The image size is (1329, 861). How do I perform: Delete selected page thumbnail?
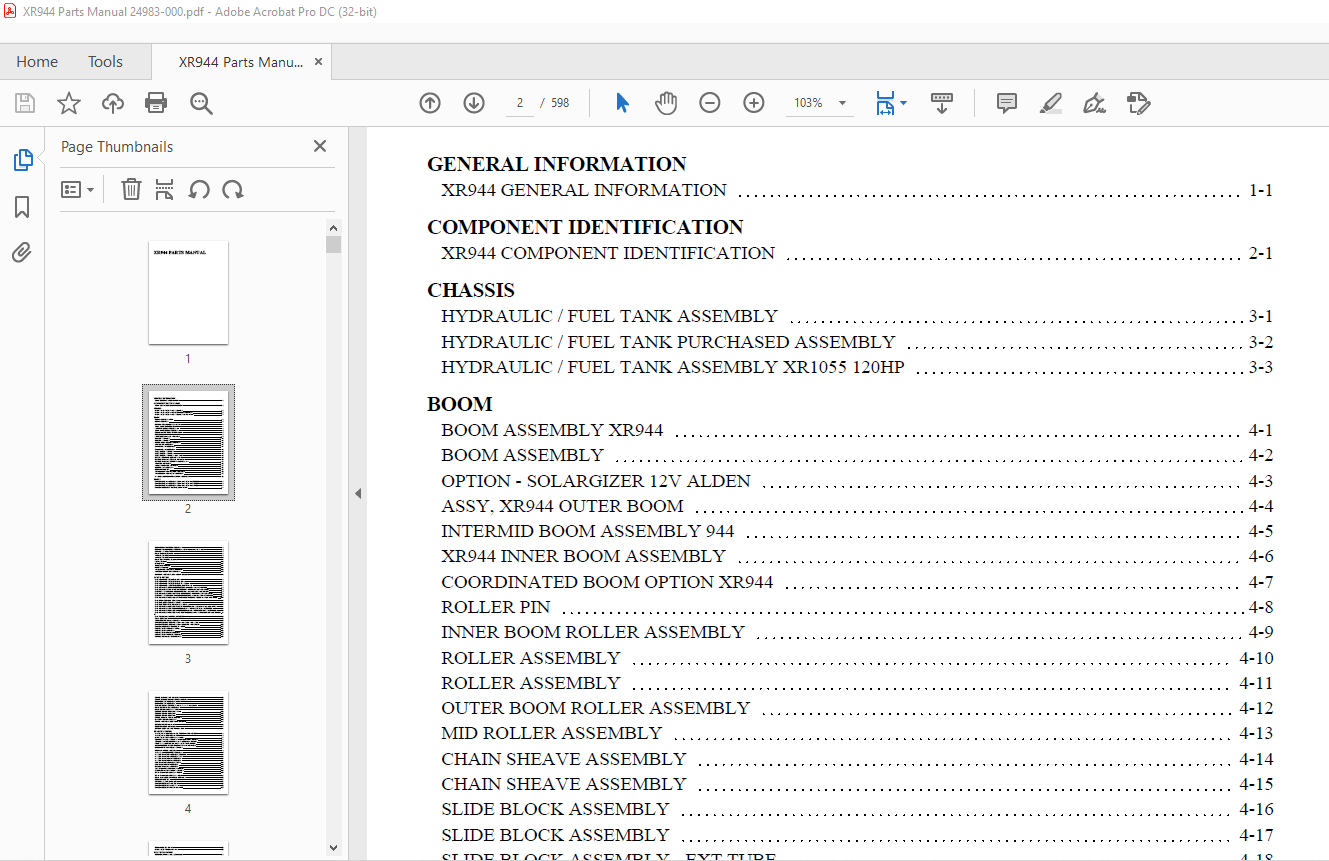pyautogui.click(x=131, y=189)
